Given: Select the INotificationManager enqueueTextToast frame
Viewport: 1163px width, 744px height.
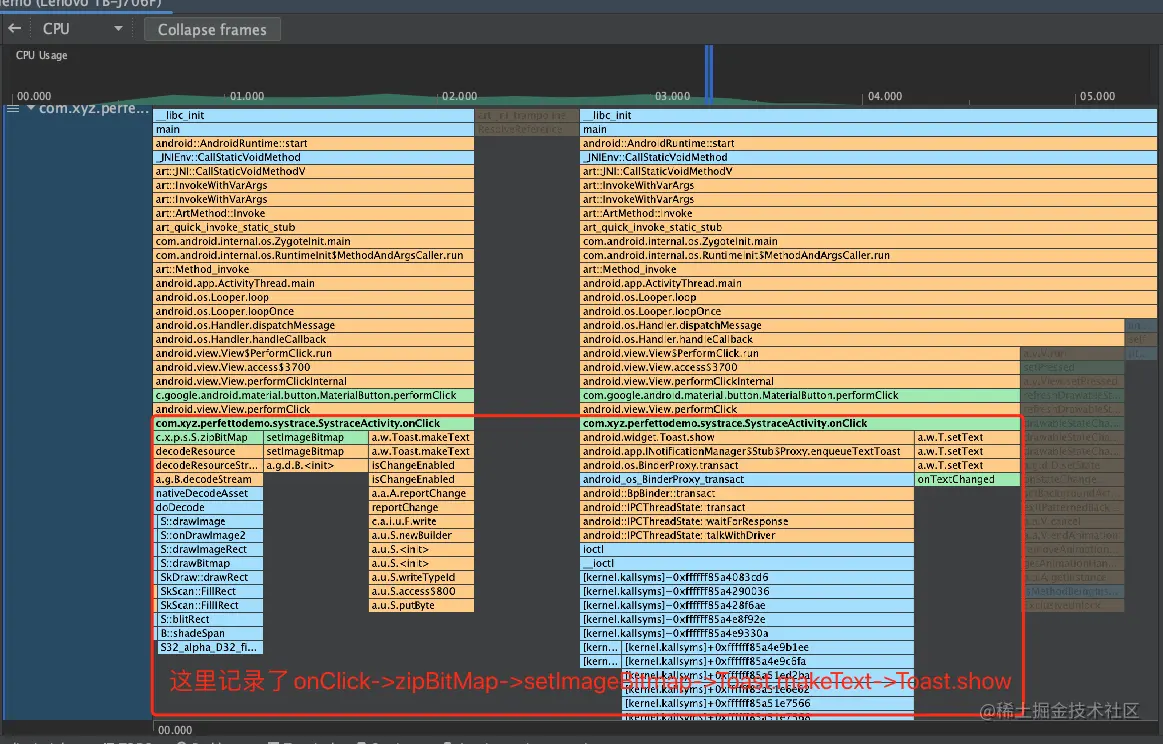Looking at the screenshot, I should coord(747,452).
